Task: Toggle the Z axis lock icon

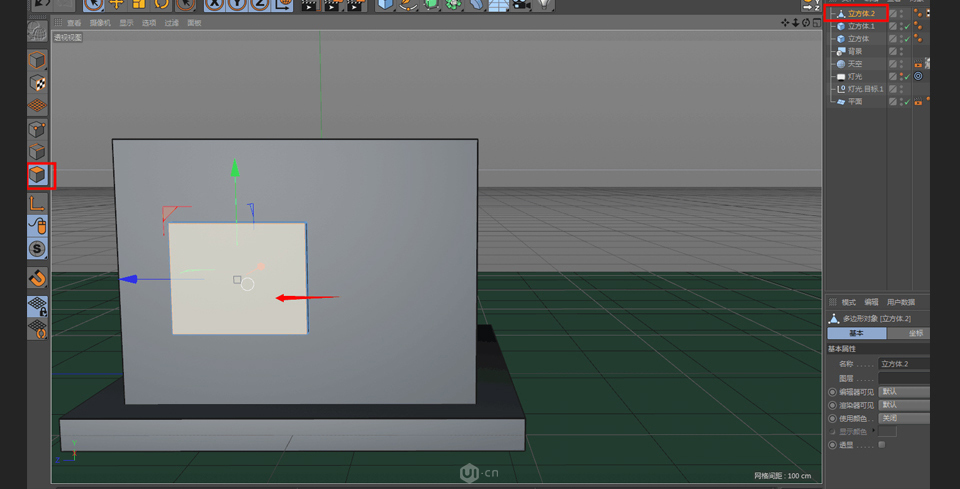Action: [x=260, y=4]
